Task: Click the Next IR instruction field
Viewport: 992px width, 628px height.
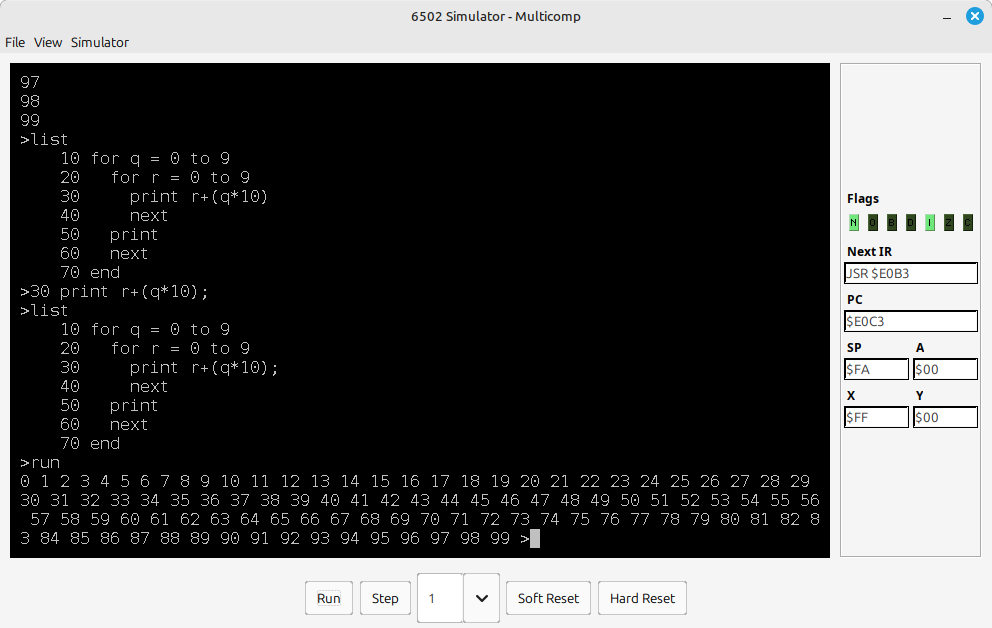Action: 911,273
